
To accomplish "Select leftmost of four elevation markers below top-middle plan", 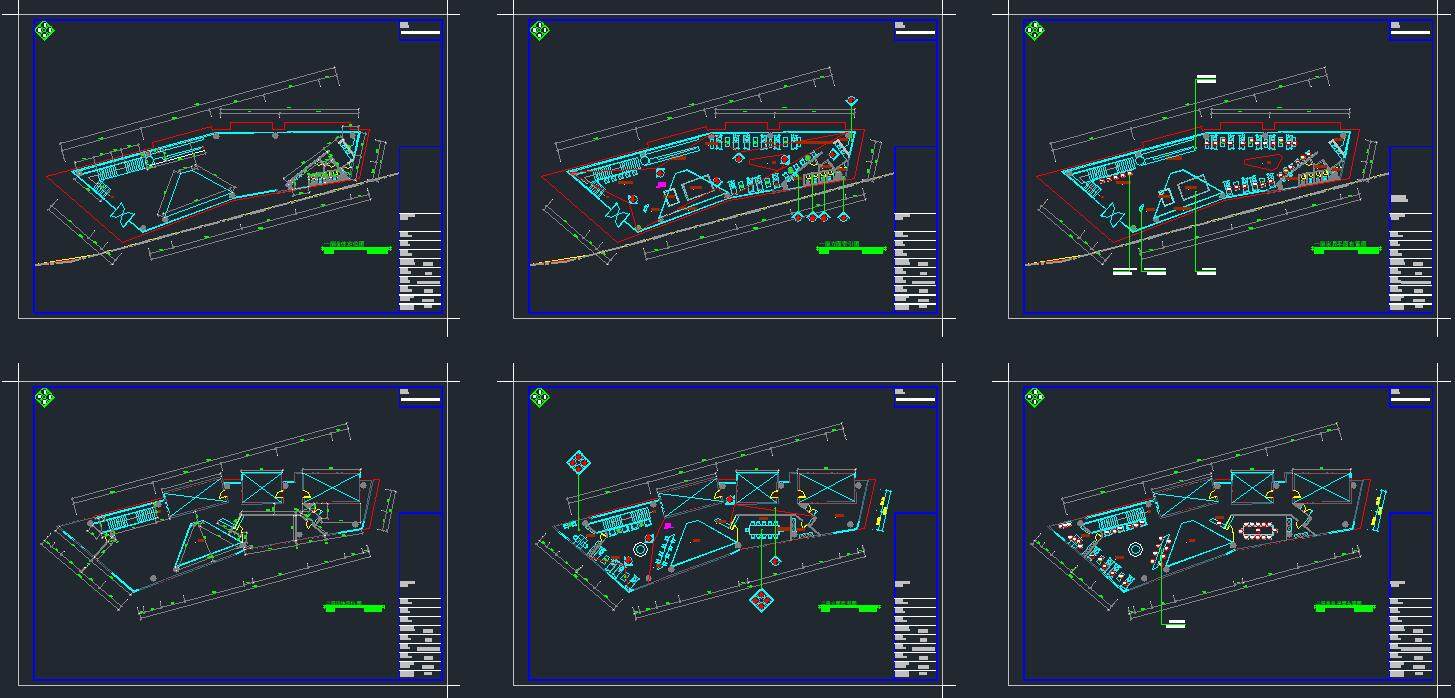I will pyautogui.click(x=798, y=216).
